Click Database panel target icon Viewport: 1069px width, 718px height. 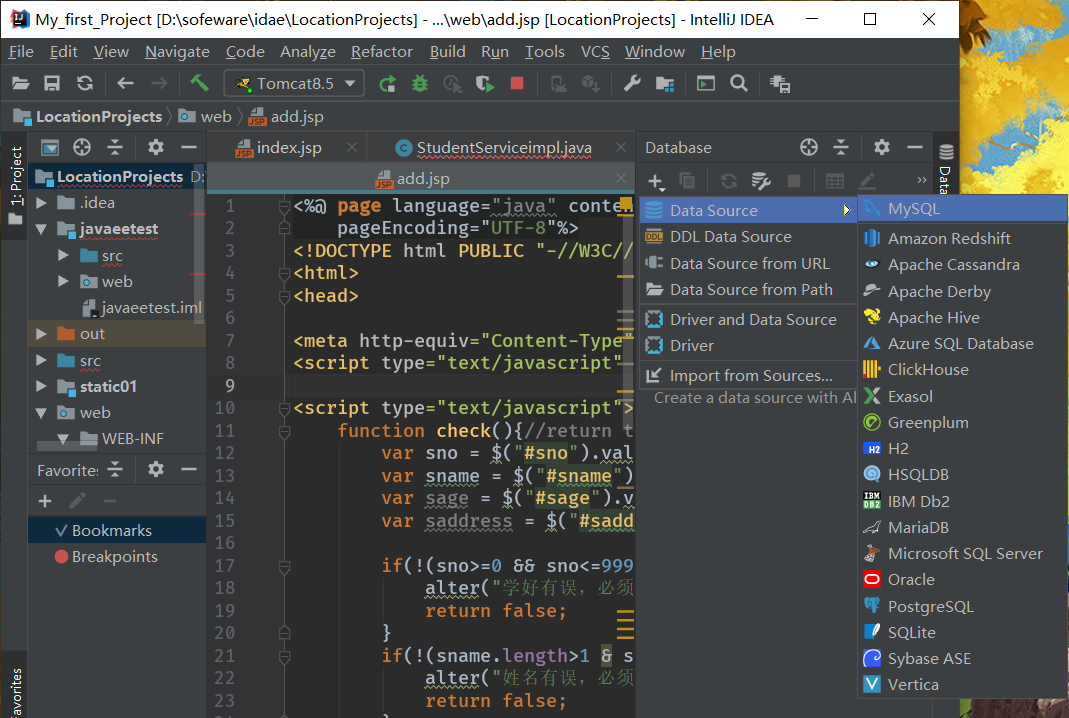pyautogui.click(x=809, y=147)
